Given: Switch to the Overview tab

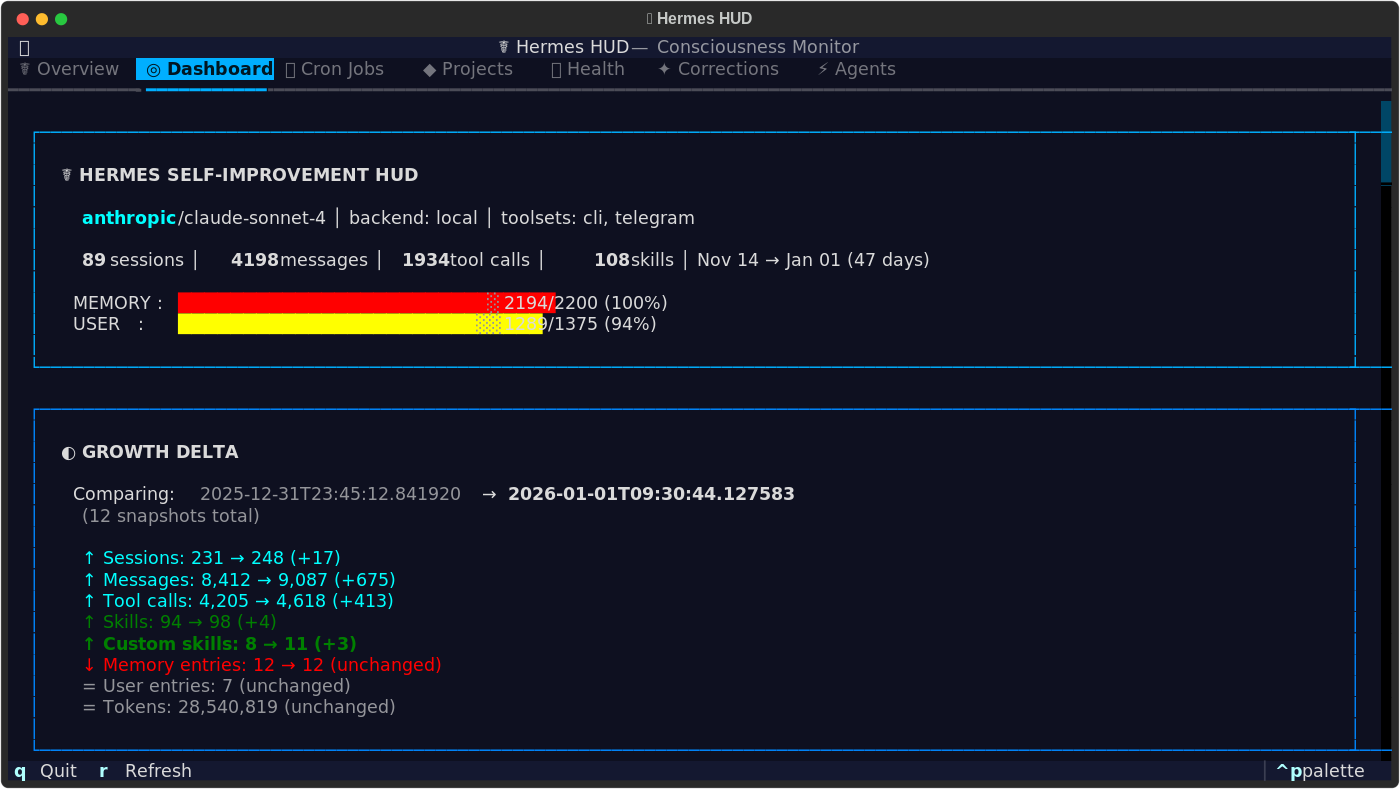Looking at the screenshot, I should 69,69.
